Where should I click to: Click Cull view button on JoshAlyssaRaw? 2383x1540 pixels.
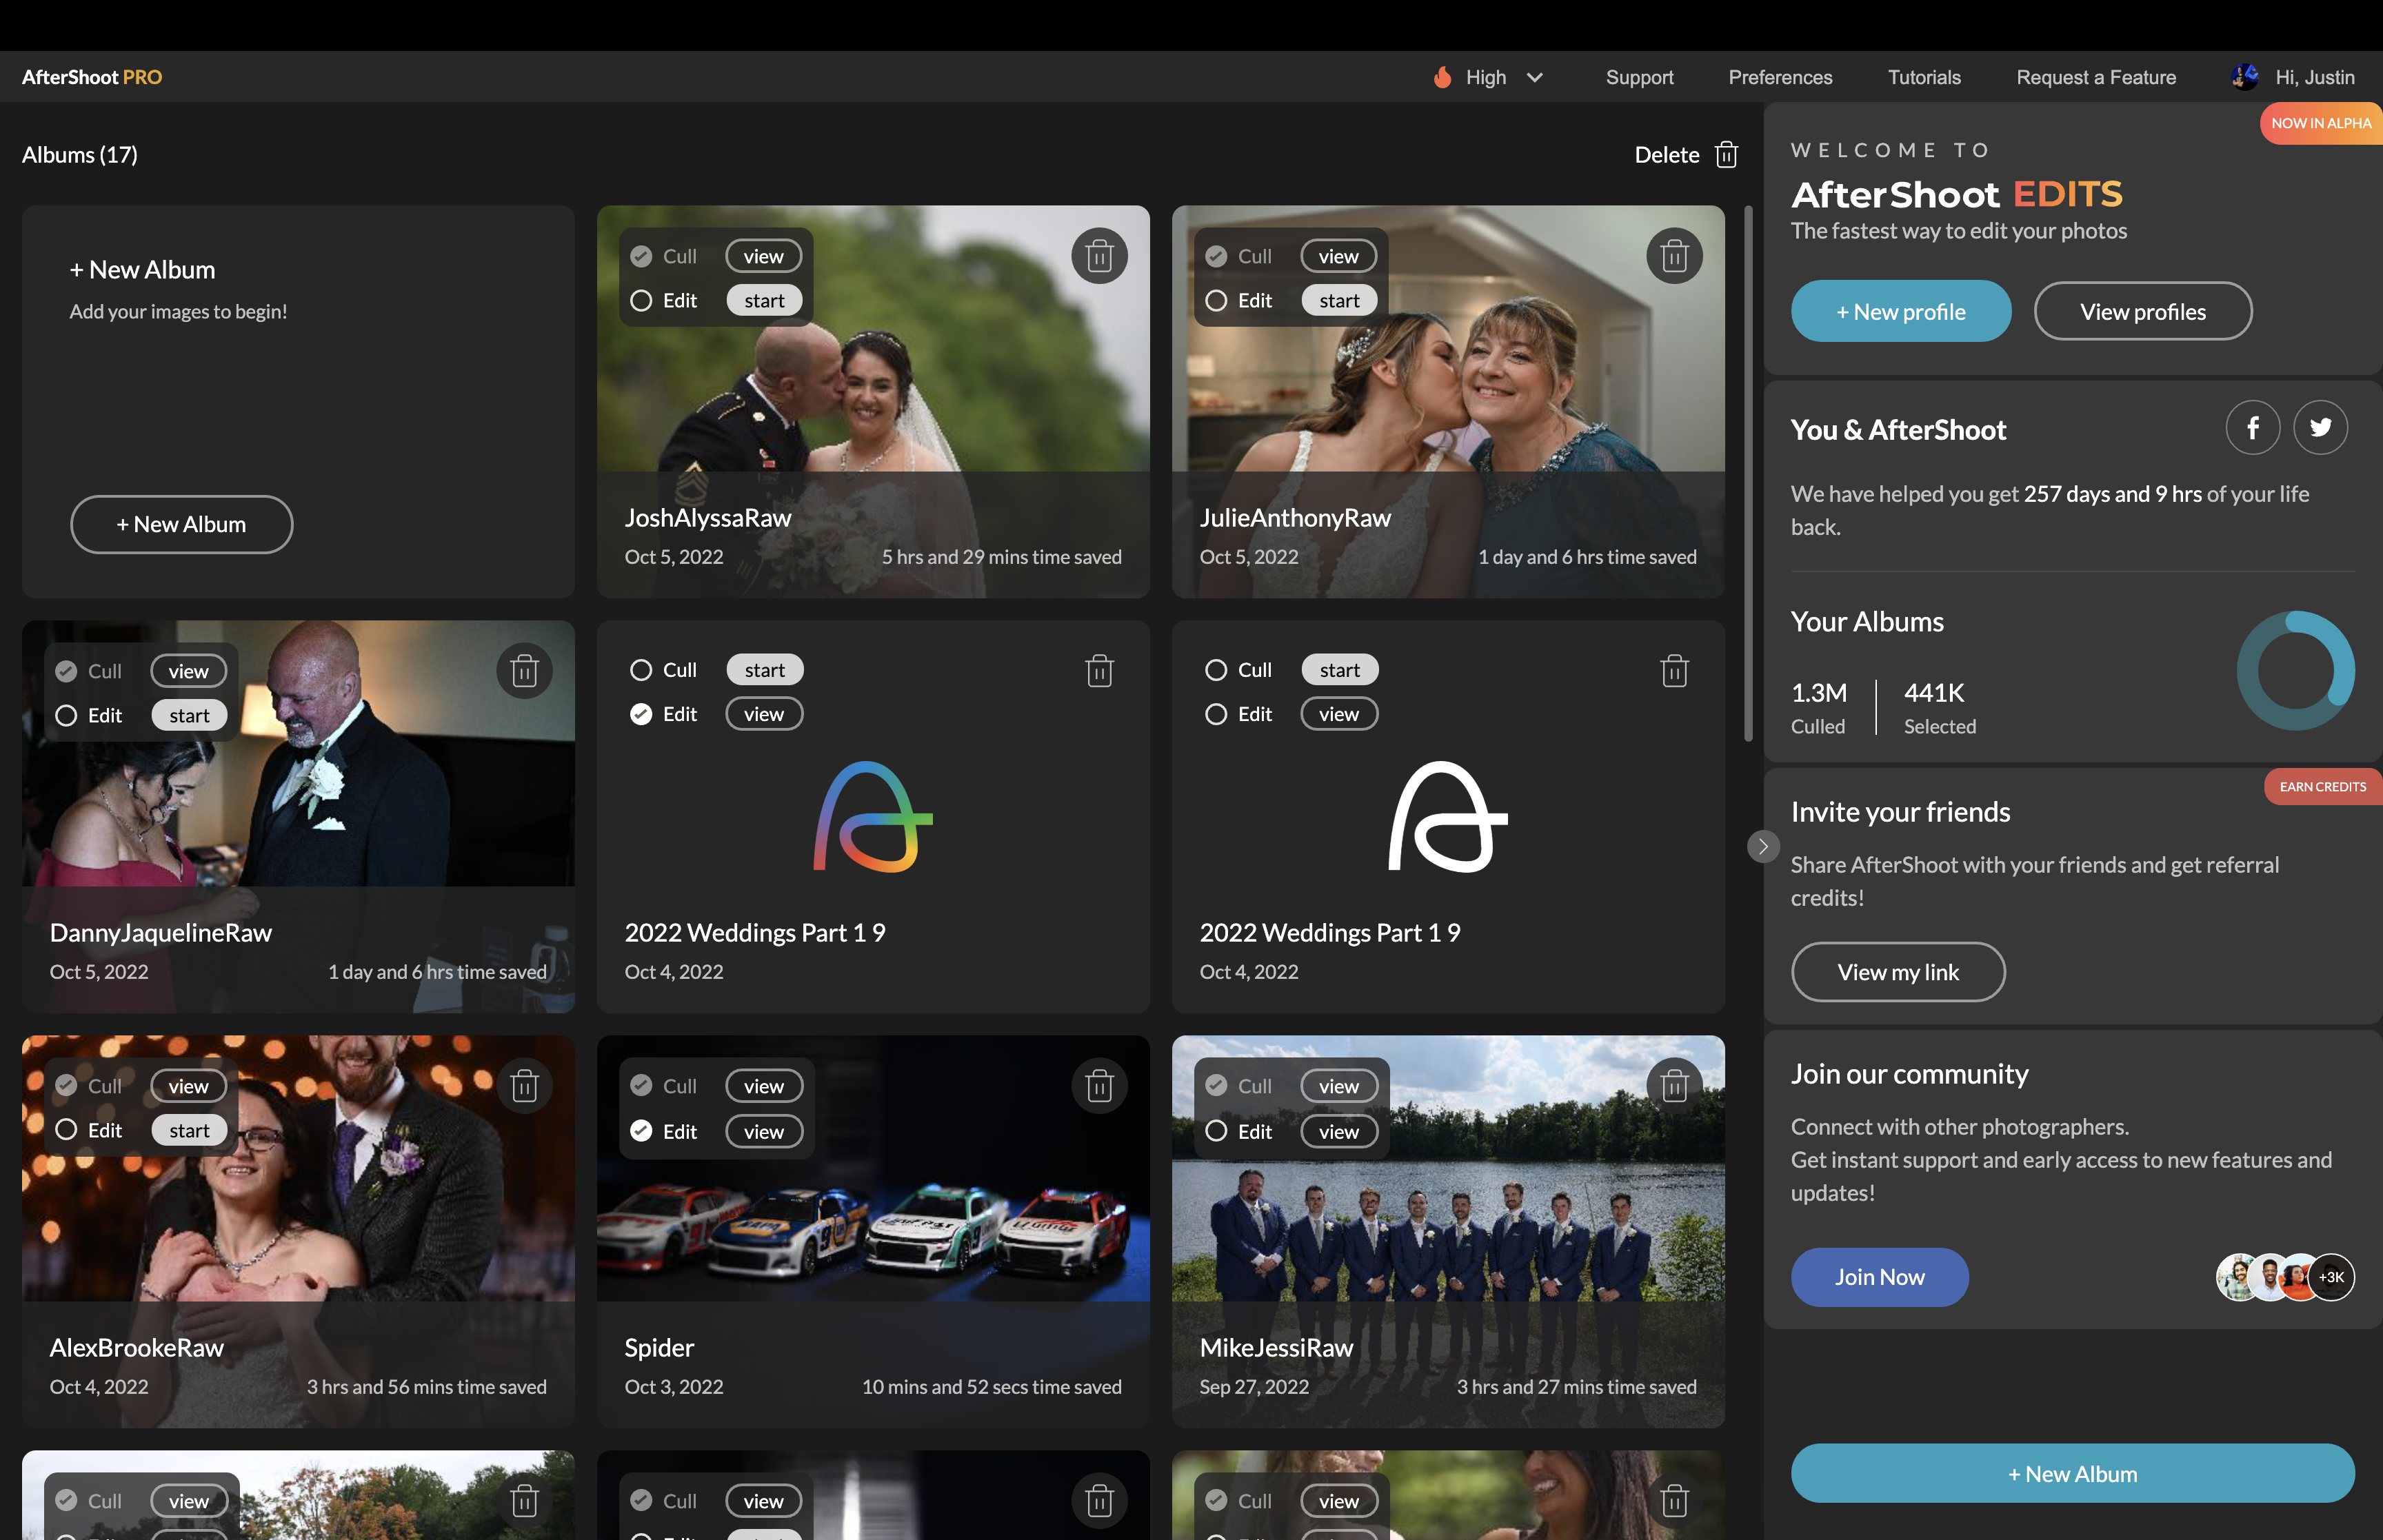(763, 257)
